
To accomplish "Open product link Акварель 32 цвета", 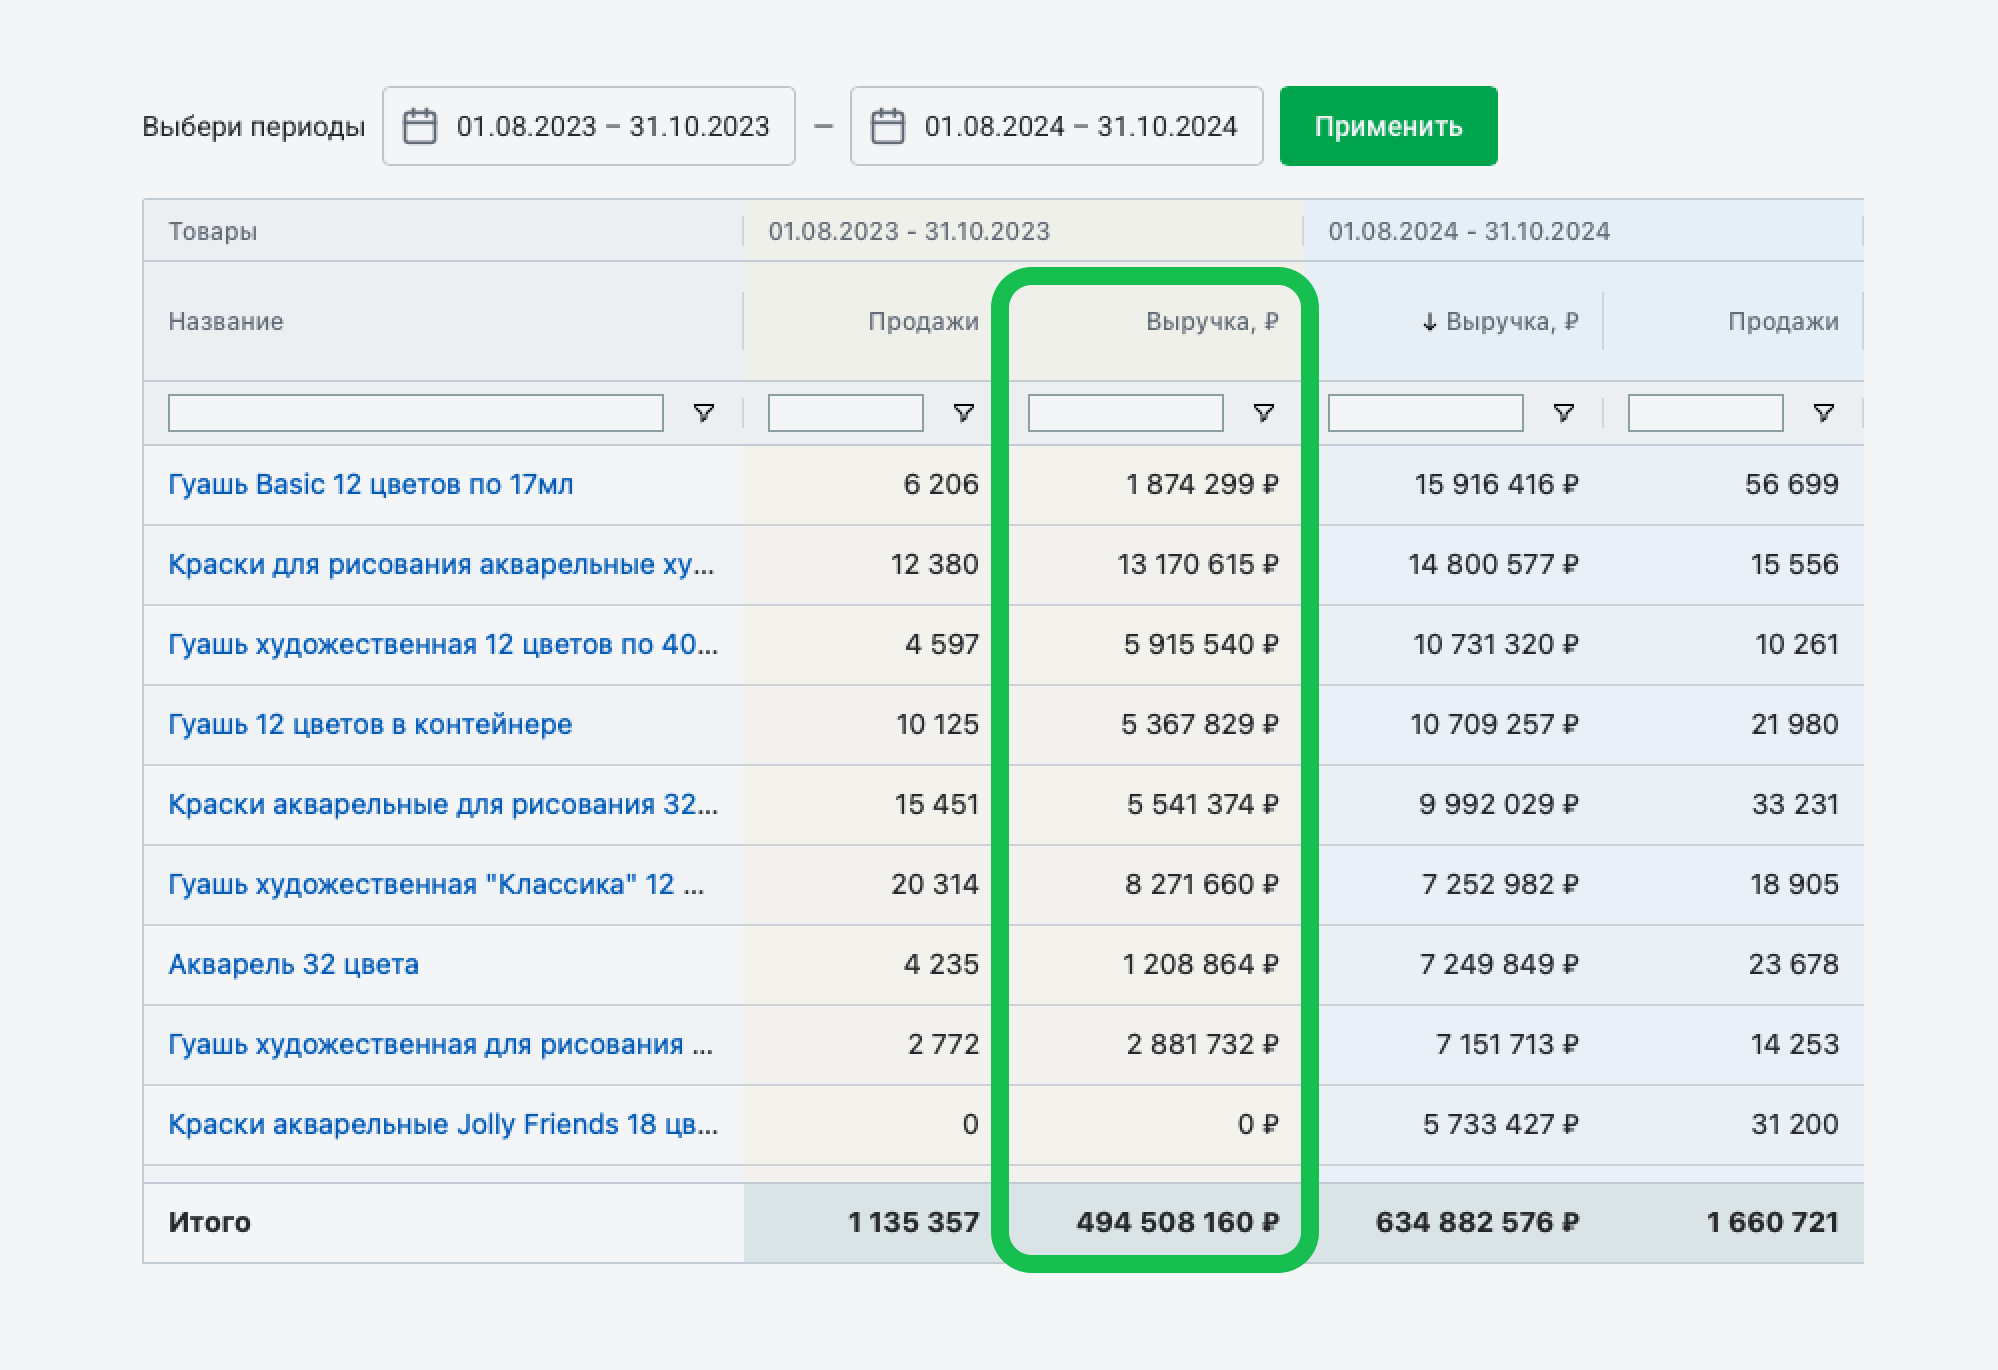I will point(294,965).
